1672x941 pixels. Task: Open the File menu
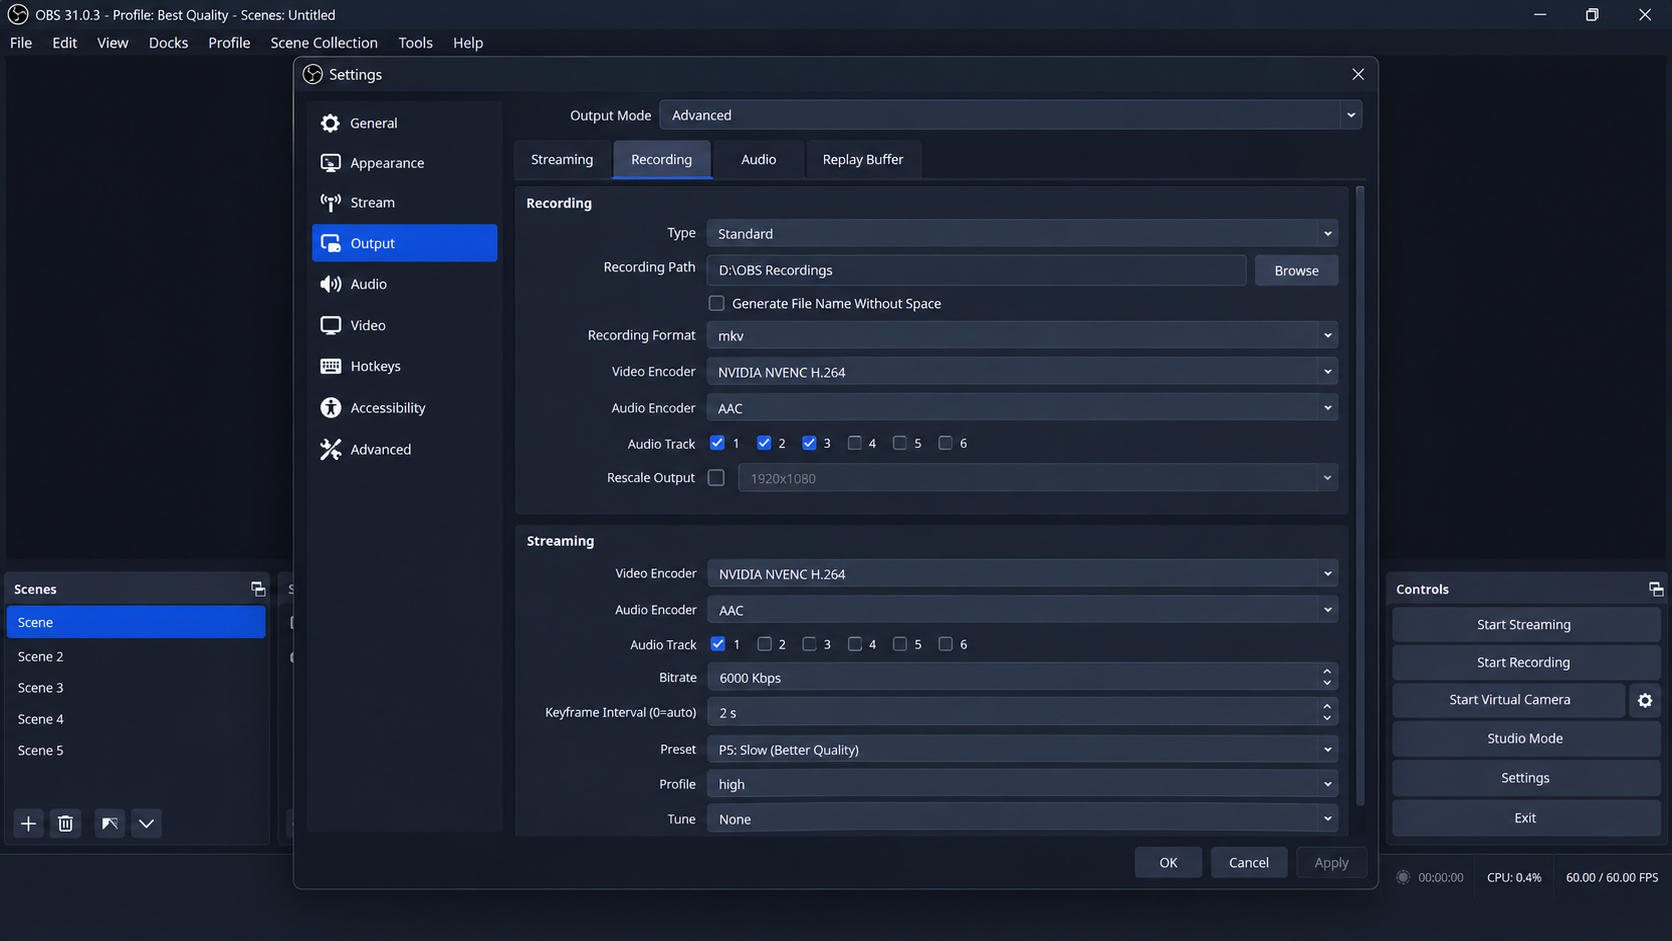click(x=21, y=43)
